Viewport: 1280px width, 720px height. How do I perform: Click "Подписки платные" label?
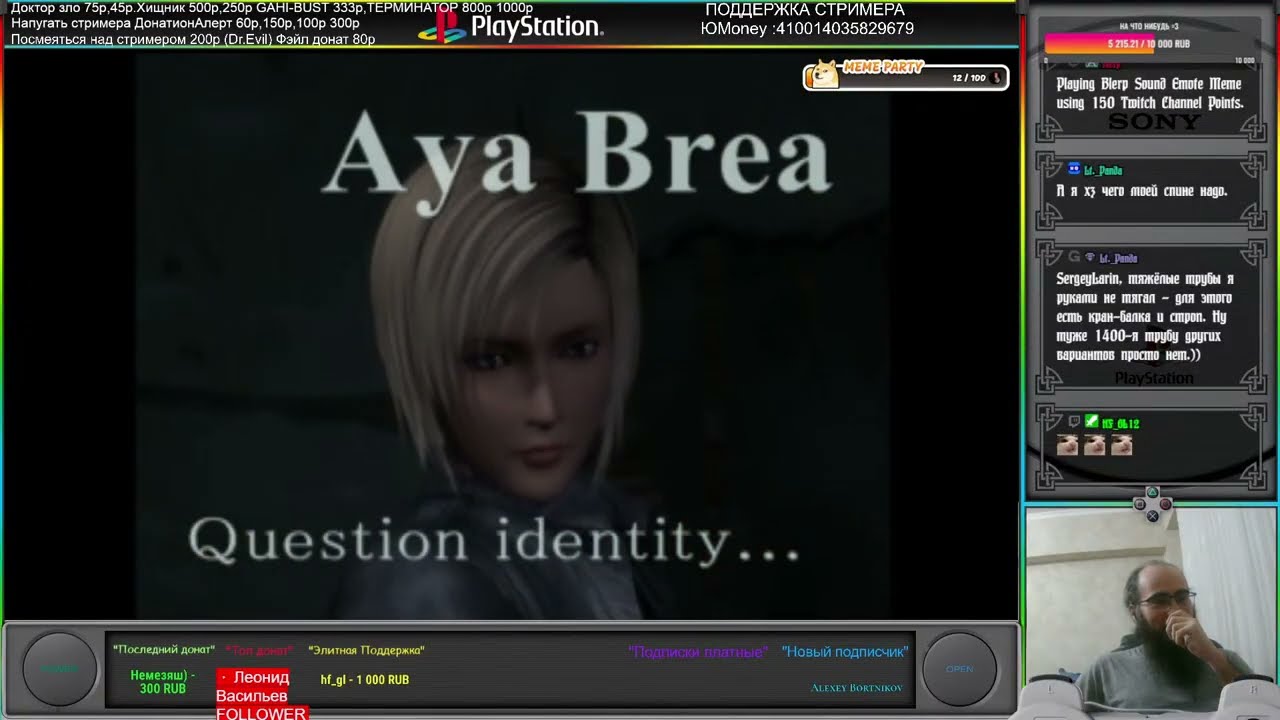tap(698, 652)
